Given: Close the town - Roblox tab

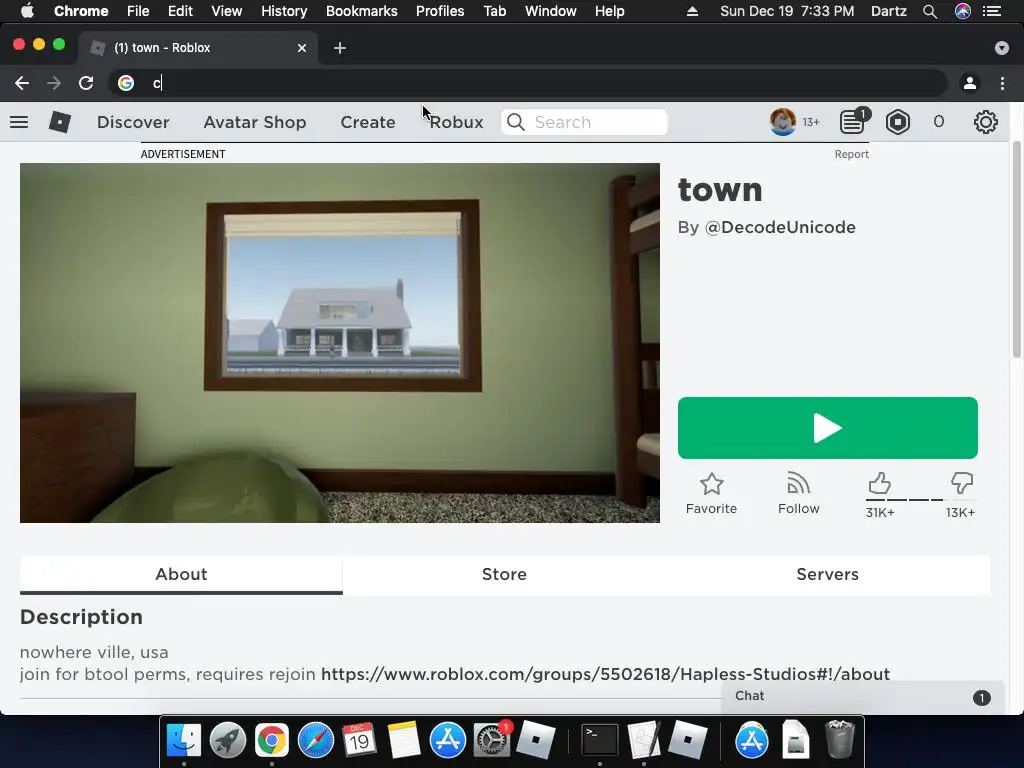Looking at the screenshot, I should coord(302,48).
